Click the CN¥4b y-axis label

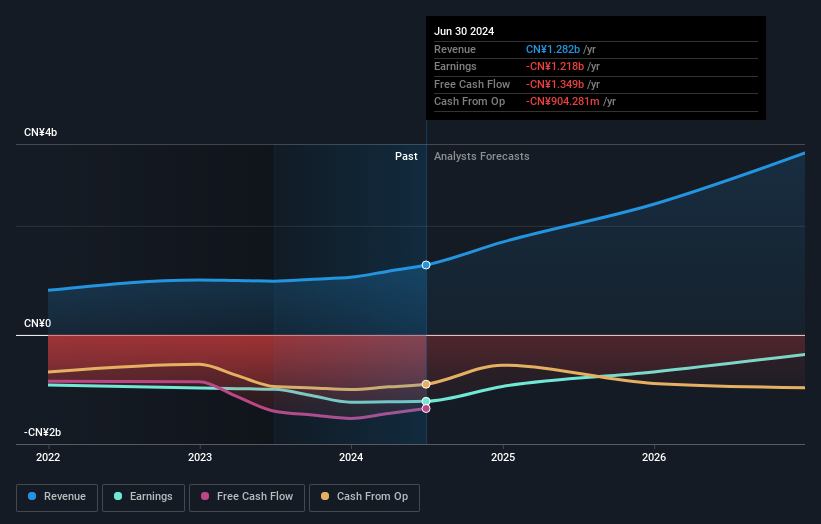coord(40,132)
